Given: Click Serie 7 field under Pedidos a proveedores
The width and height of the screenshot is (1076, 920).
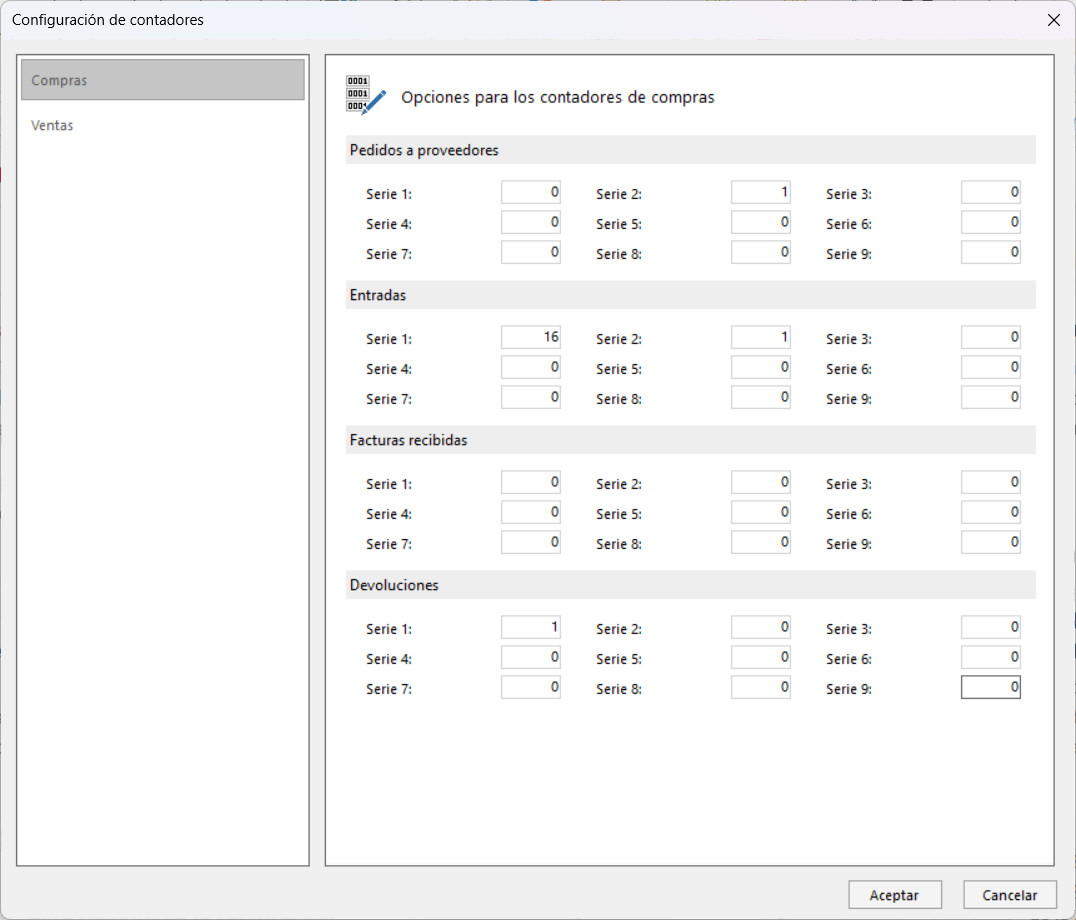Looking at the screenshot, I should tap(530, 252).
